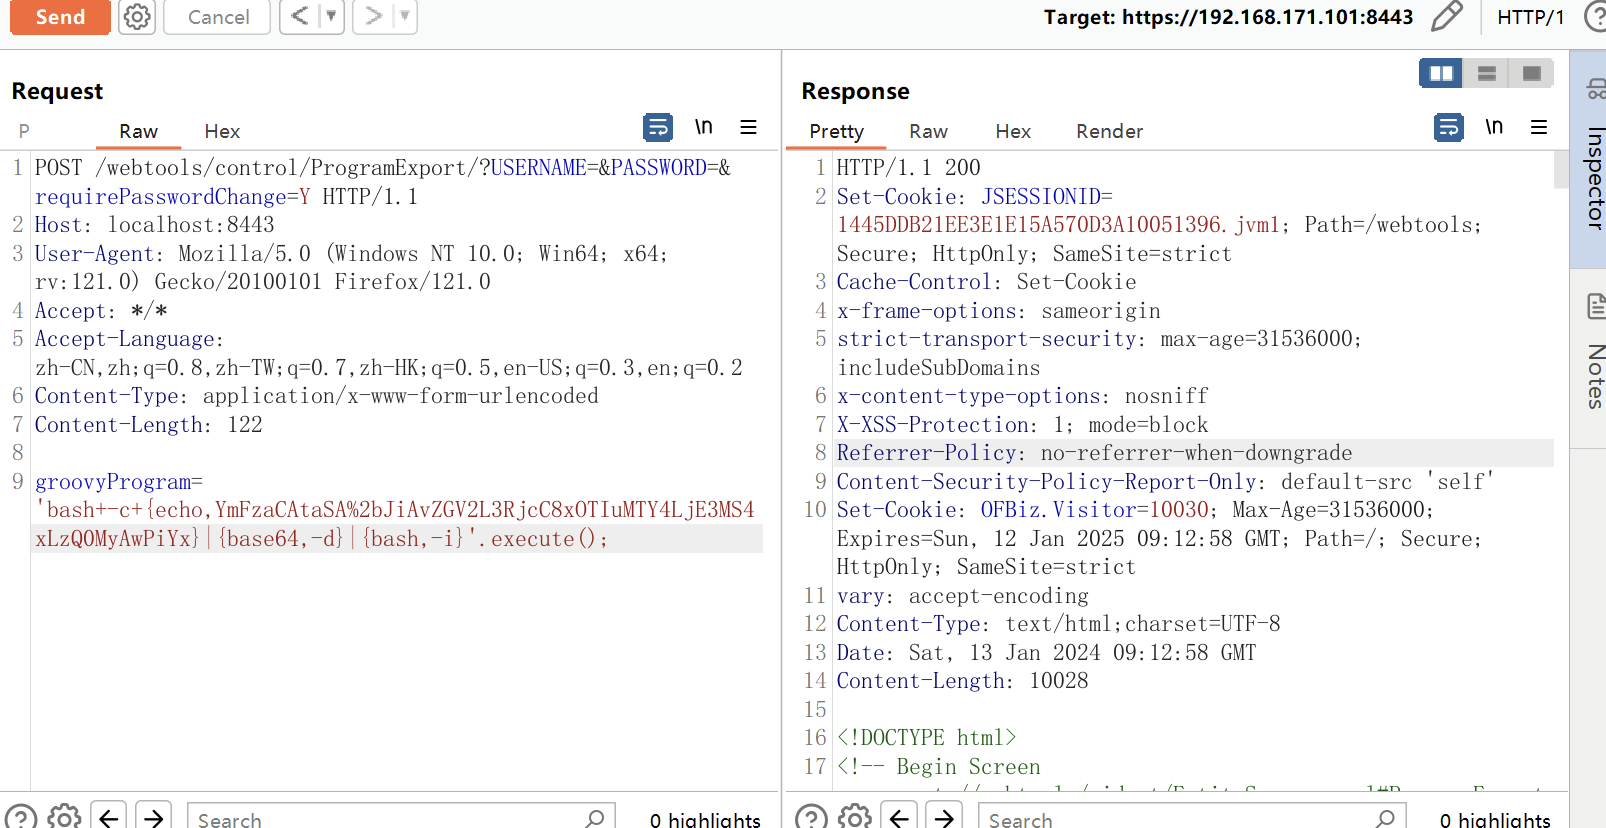This screenshot has width=1606, height=828.
Task: Edit the target with the pencil icon
Action: click(1446, 17)
